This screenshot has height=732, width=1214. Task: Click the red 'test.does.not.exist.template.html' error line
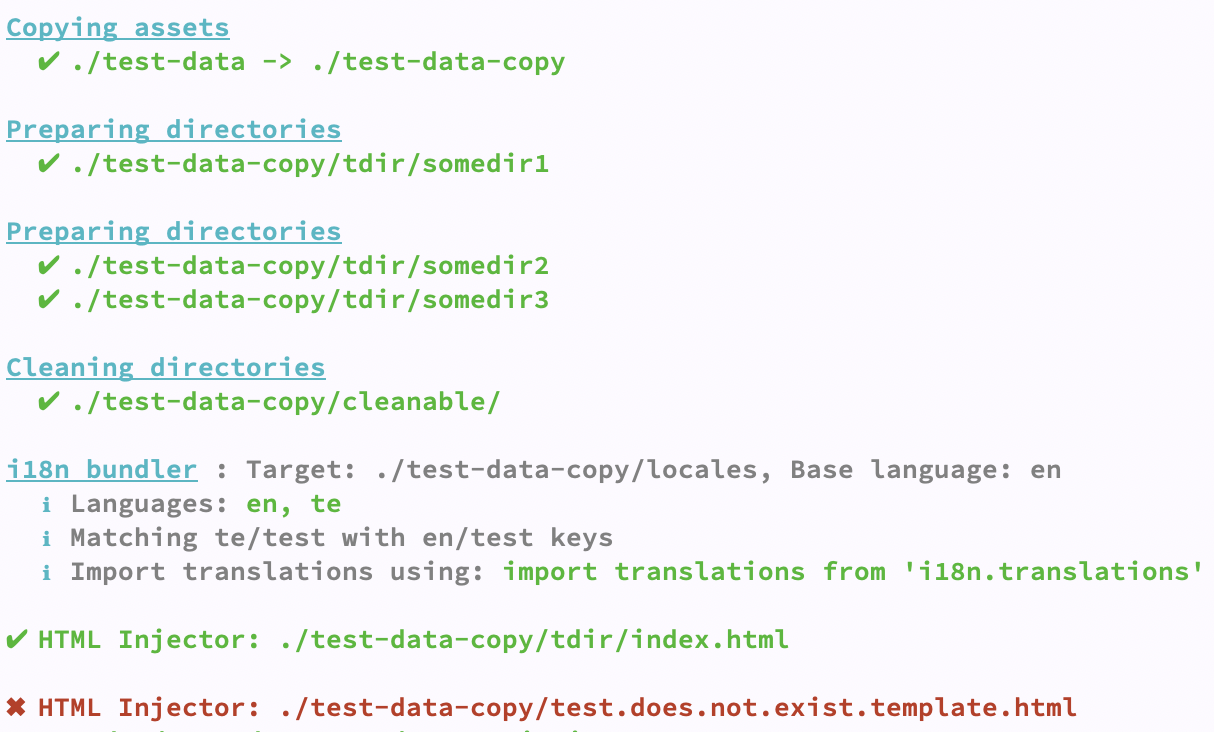pyautogui.click(x=558, y=708)
